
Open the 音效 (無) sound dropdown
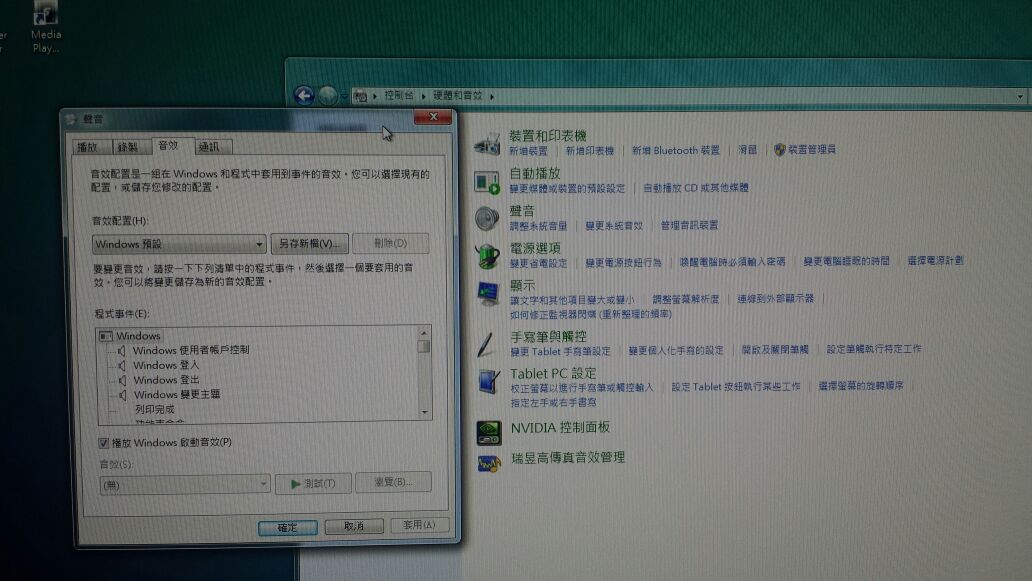point(185,485)
